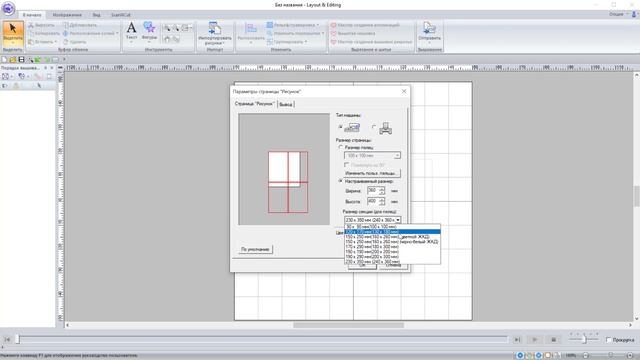Click the Отправить send icon
This screenshot has width=640, height=360.
point(429,32)
